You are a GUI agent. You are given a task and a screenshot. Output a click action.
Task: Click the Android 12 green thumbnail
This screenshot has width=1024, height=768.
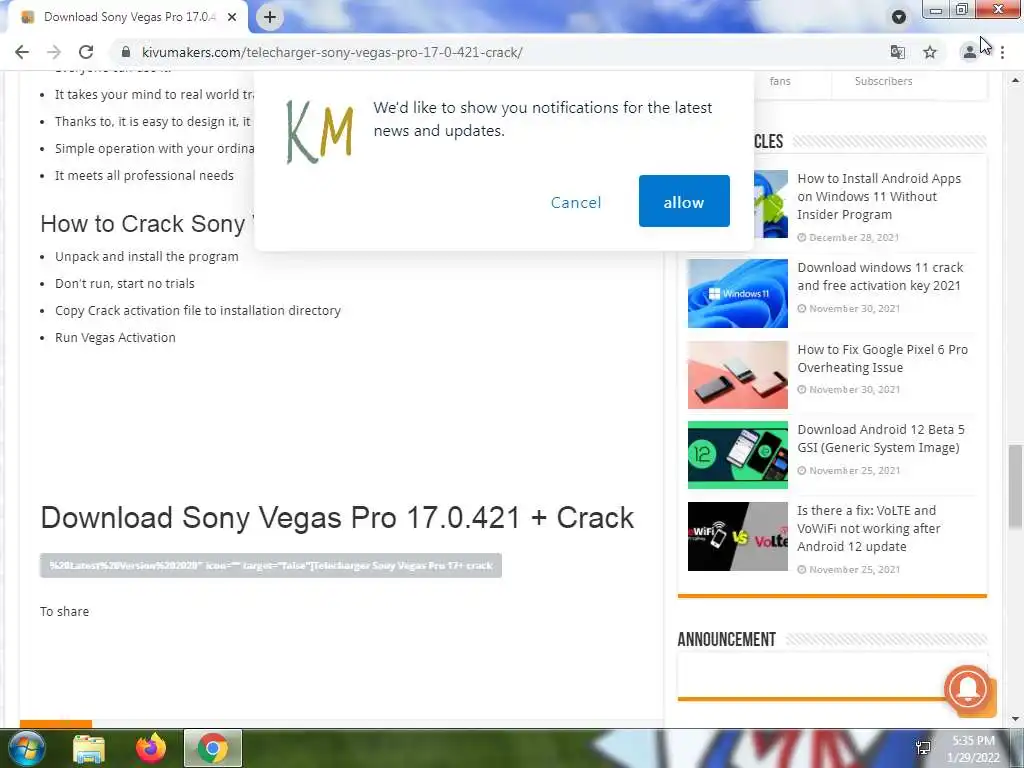pyautogui.click(x=737, y=455)
